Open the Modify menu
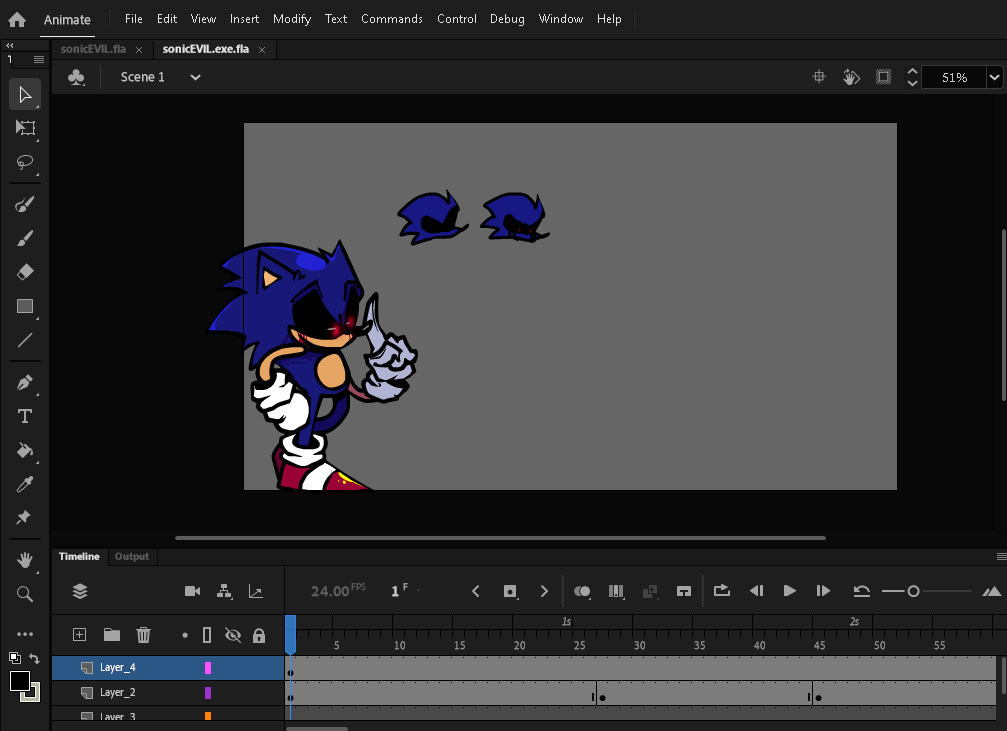Screen dimensions: 1007x731 pos(291,19)
